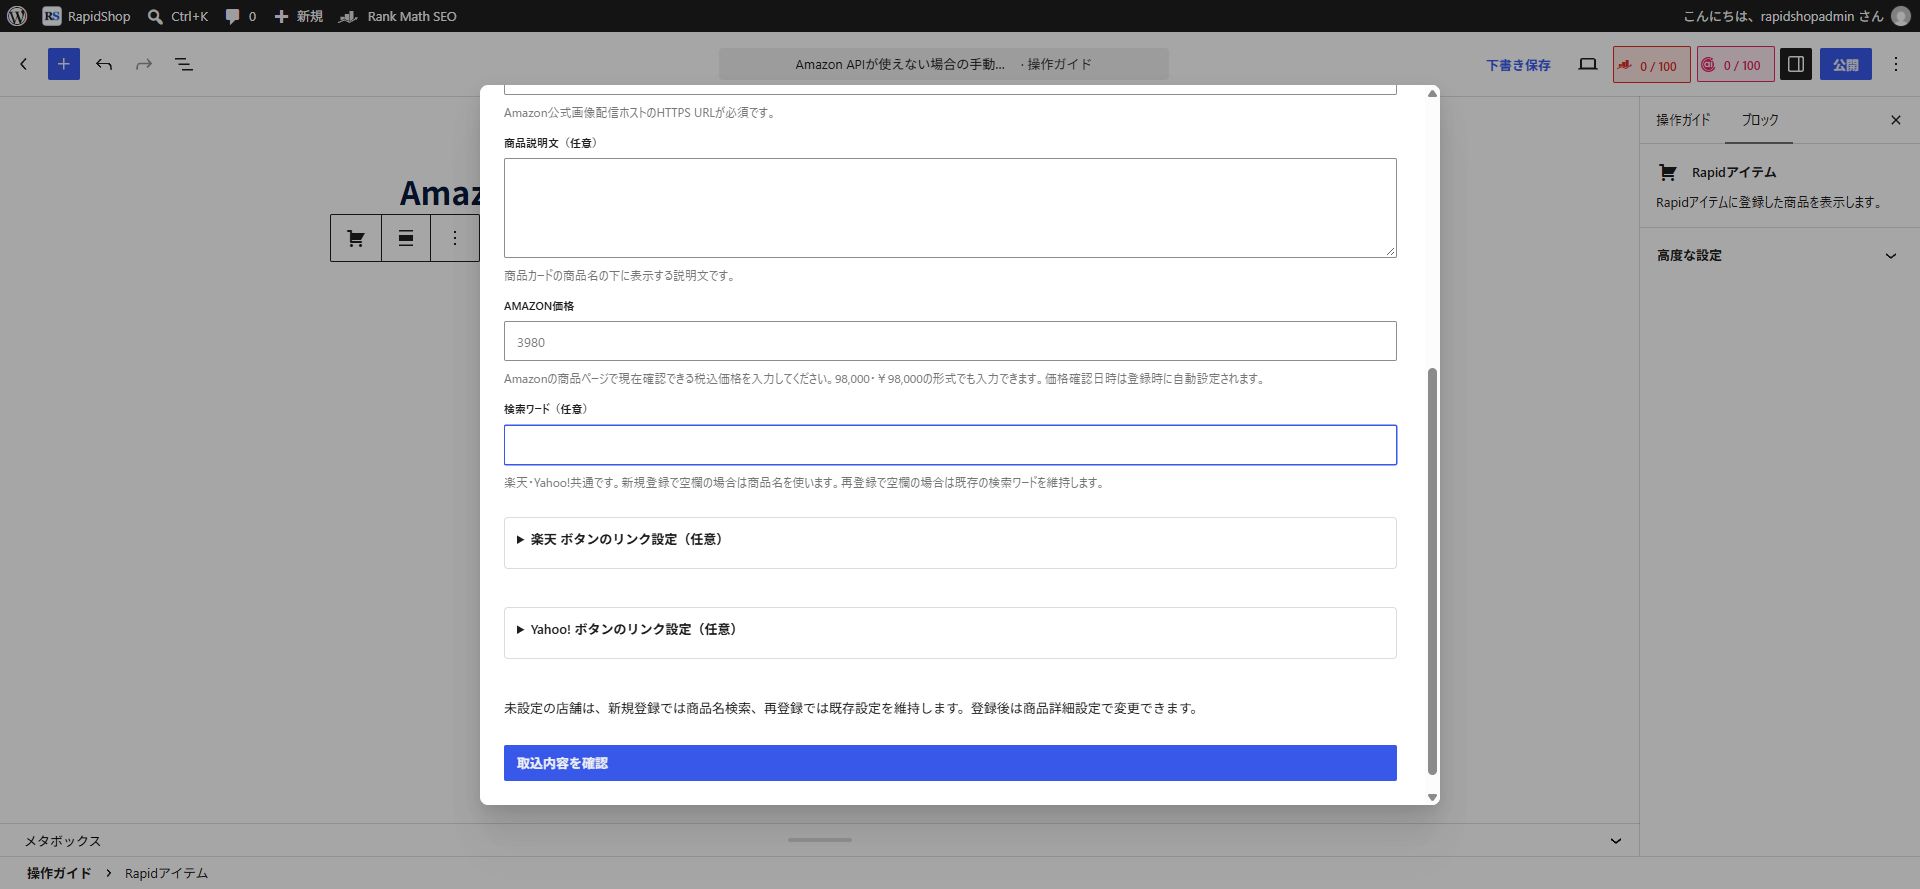Close the settings sidebar
This screenshot has height=889, width=1920.
(1896, 120)
